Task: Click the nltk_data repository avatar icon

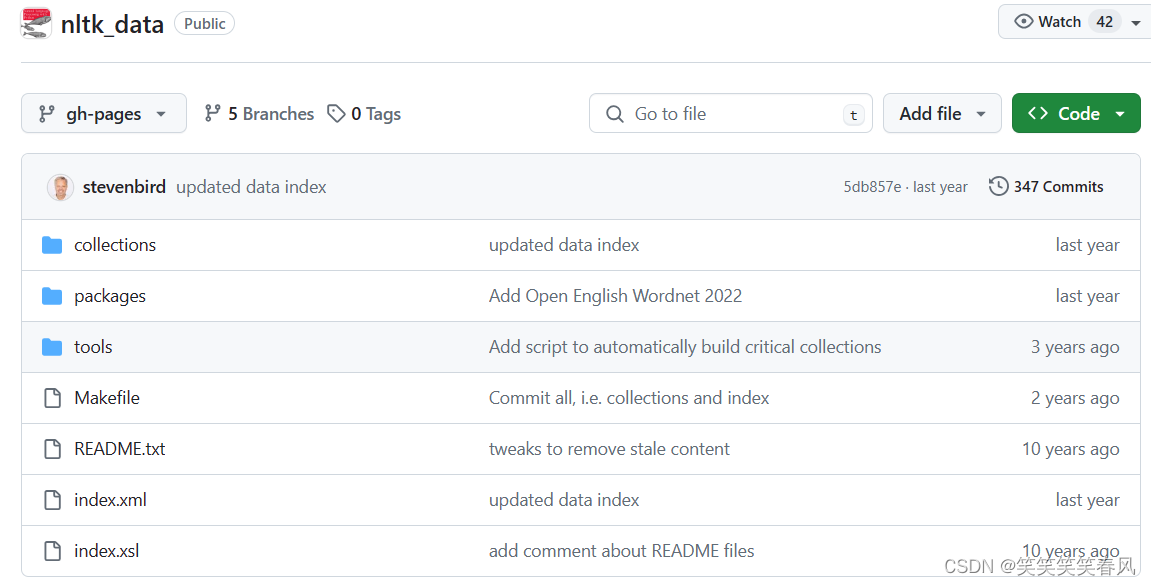Action: [x=36, y=23]
